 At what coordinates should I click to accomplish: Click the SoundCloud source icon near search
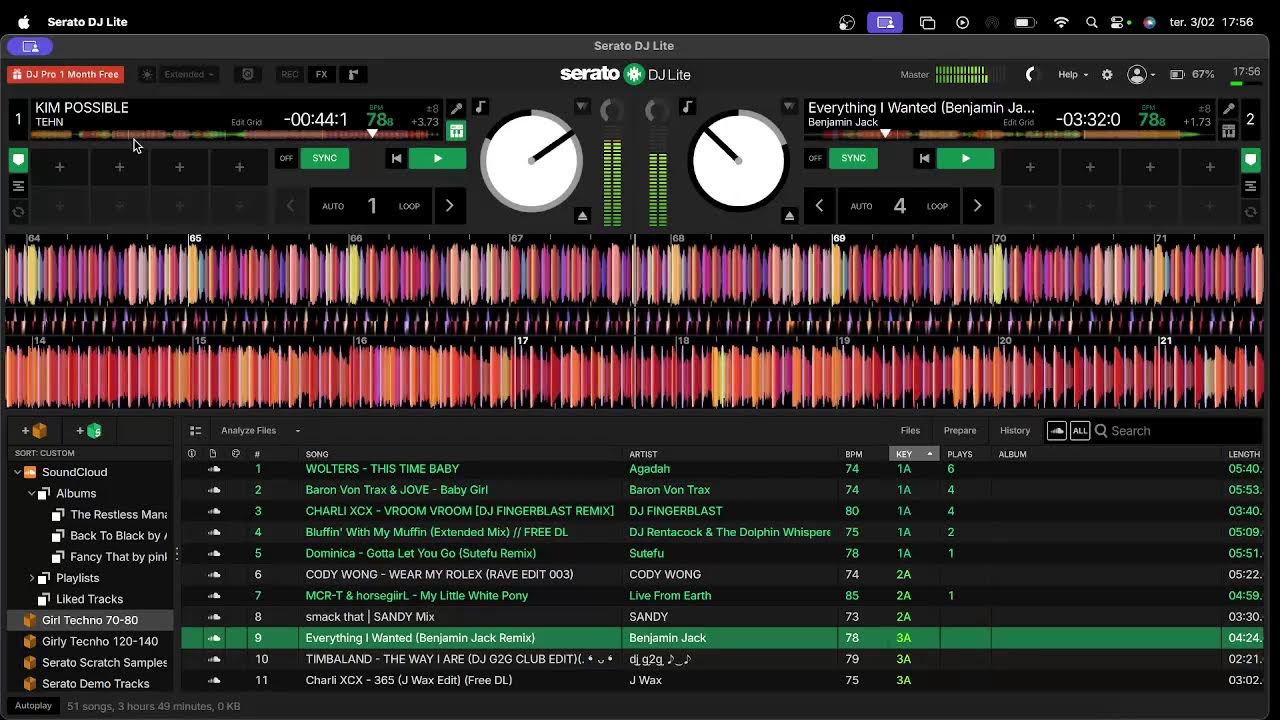pyautogui.click(x=1056, y=431)
